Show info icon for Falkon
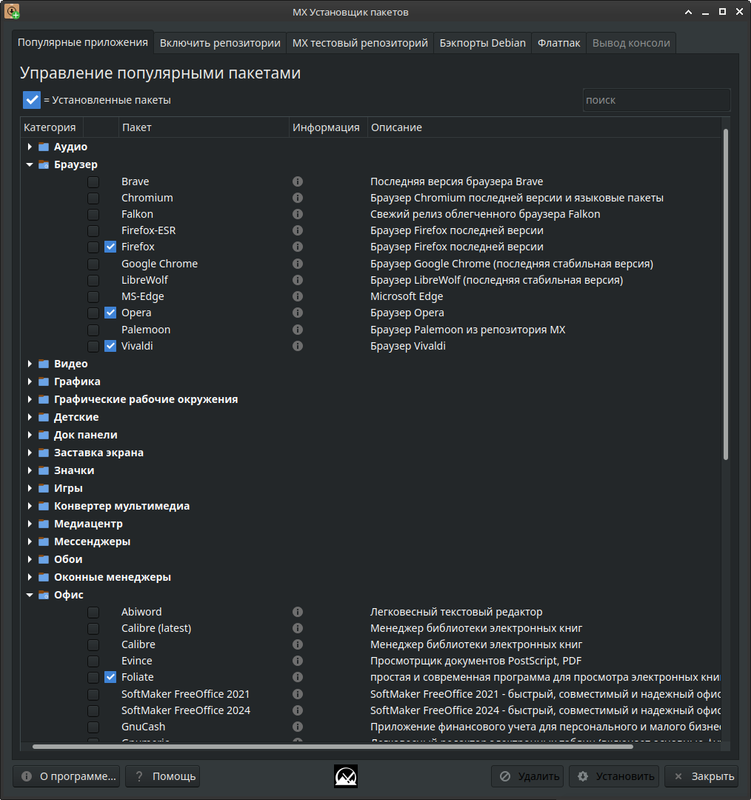This screenshot has height=800, width=751. 297,214
